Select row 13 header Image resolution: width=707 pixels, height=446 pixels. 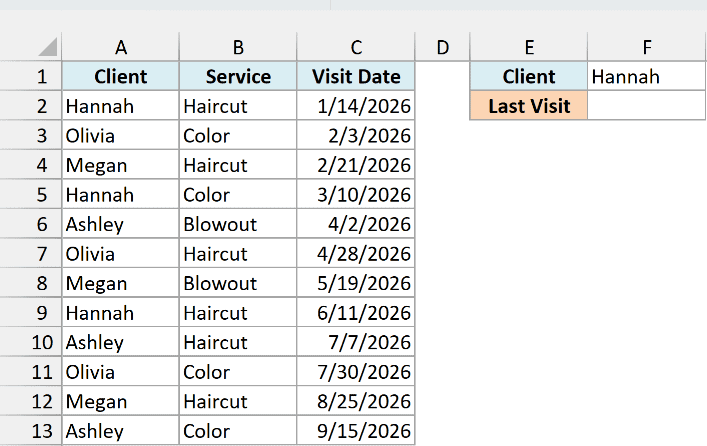coord(31,431)
